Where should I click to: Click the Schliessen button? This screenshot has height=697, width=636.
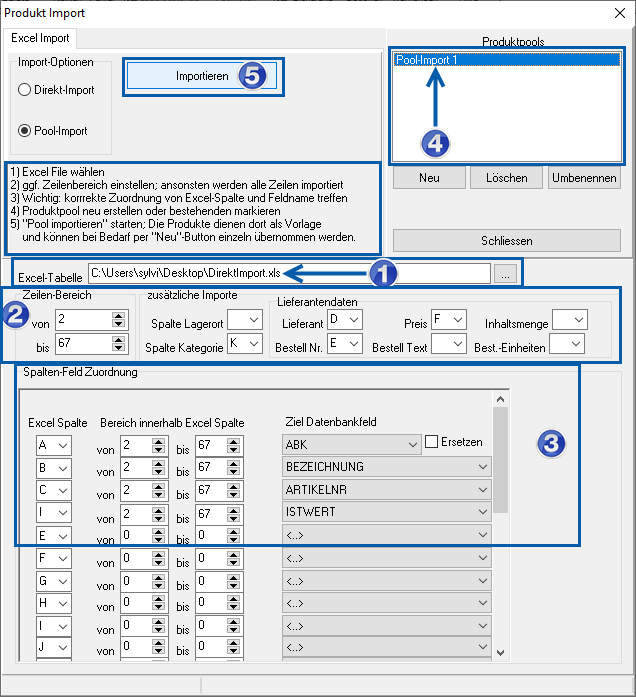click(507, 240)
